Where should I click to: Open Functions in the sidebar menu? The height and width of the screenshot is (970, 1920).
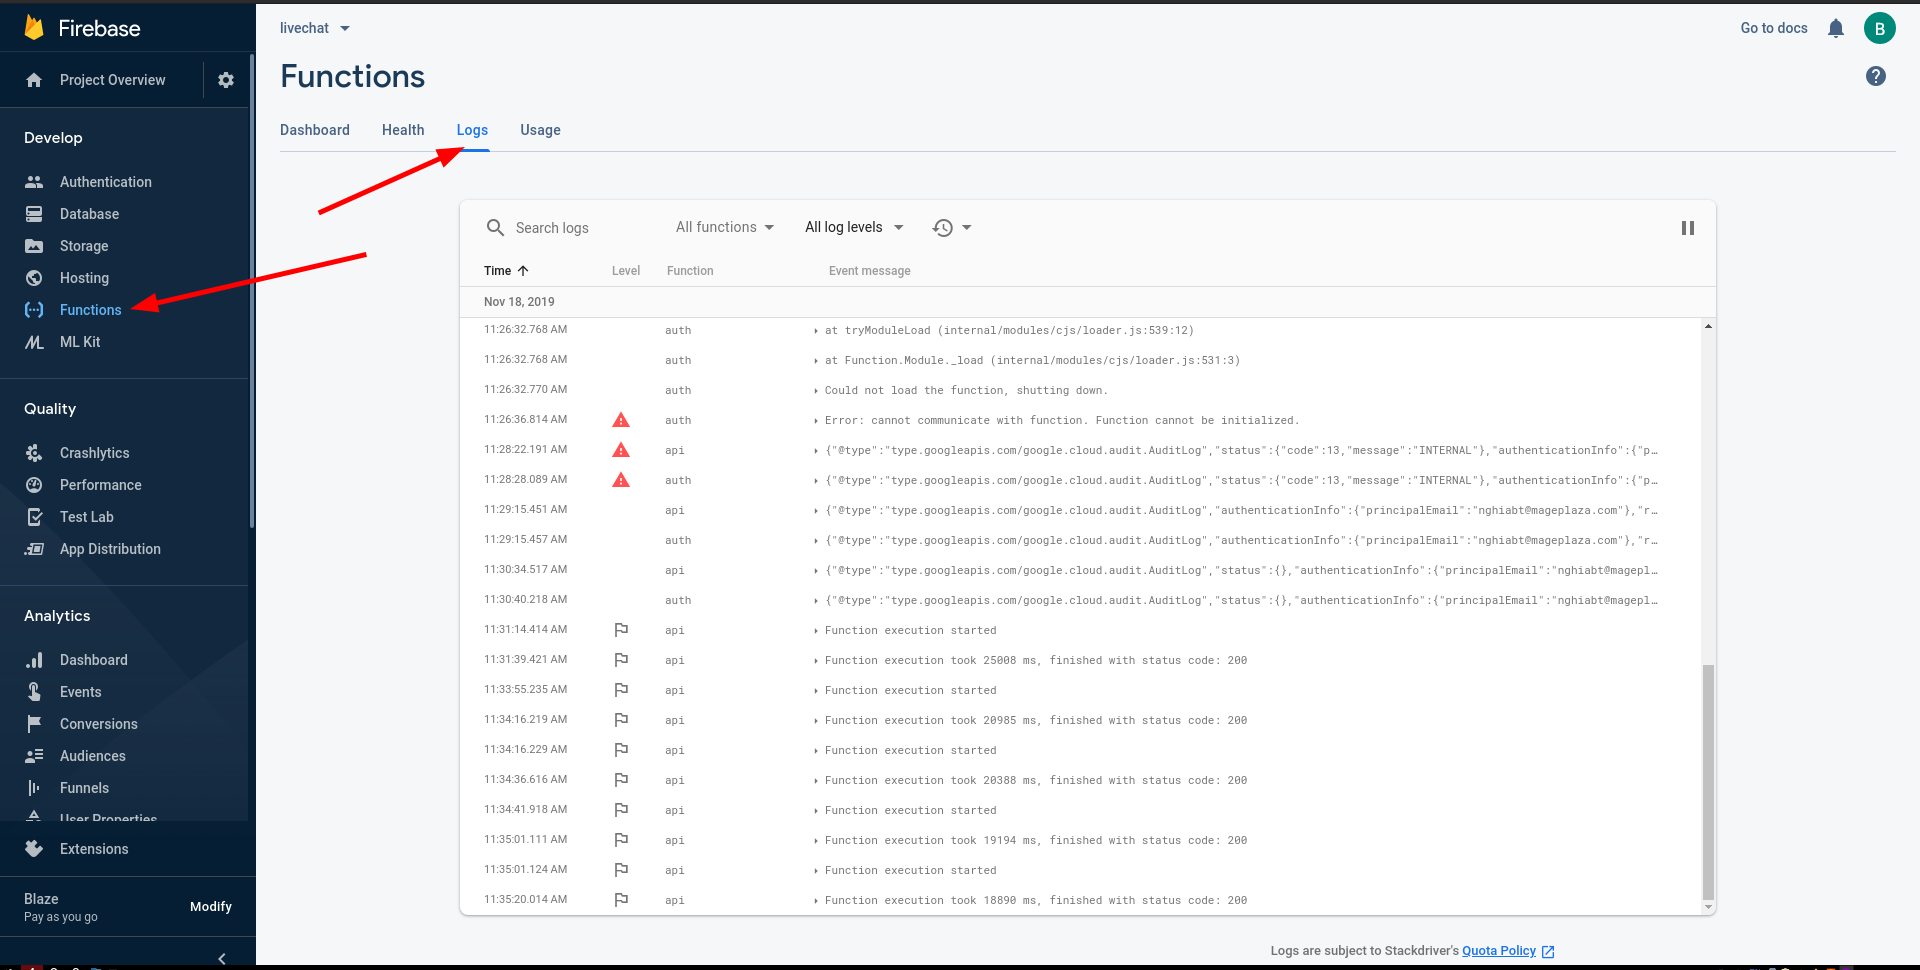[91, 310]
